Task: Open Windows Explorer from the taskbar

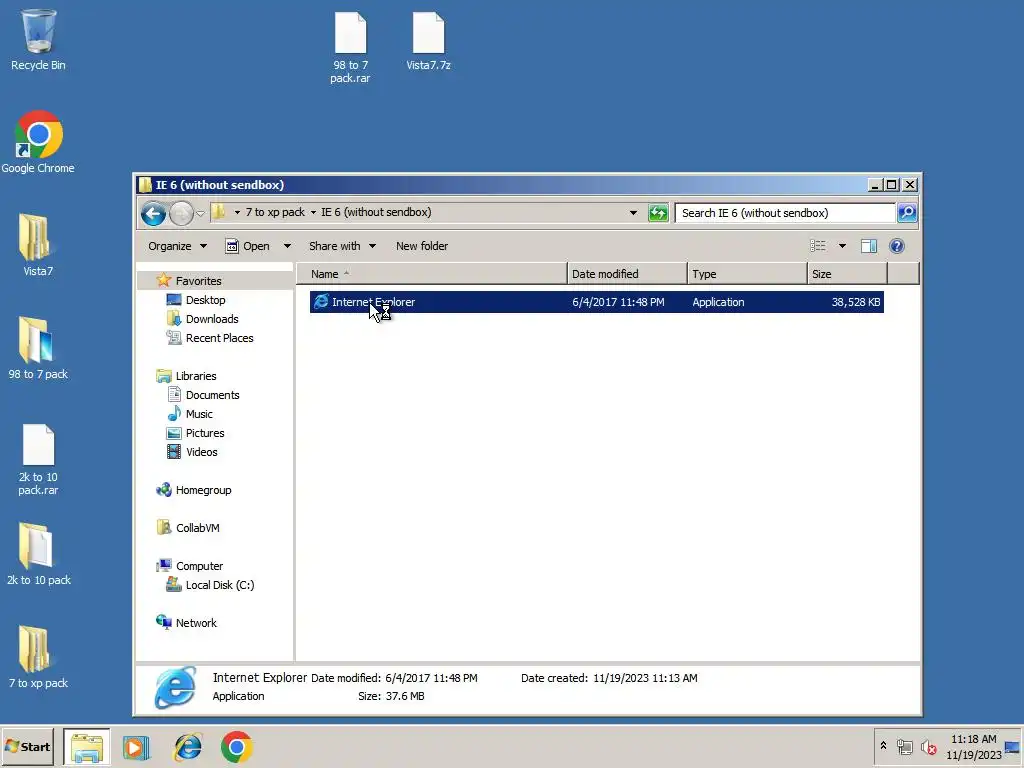Action: point(87,747)
